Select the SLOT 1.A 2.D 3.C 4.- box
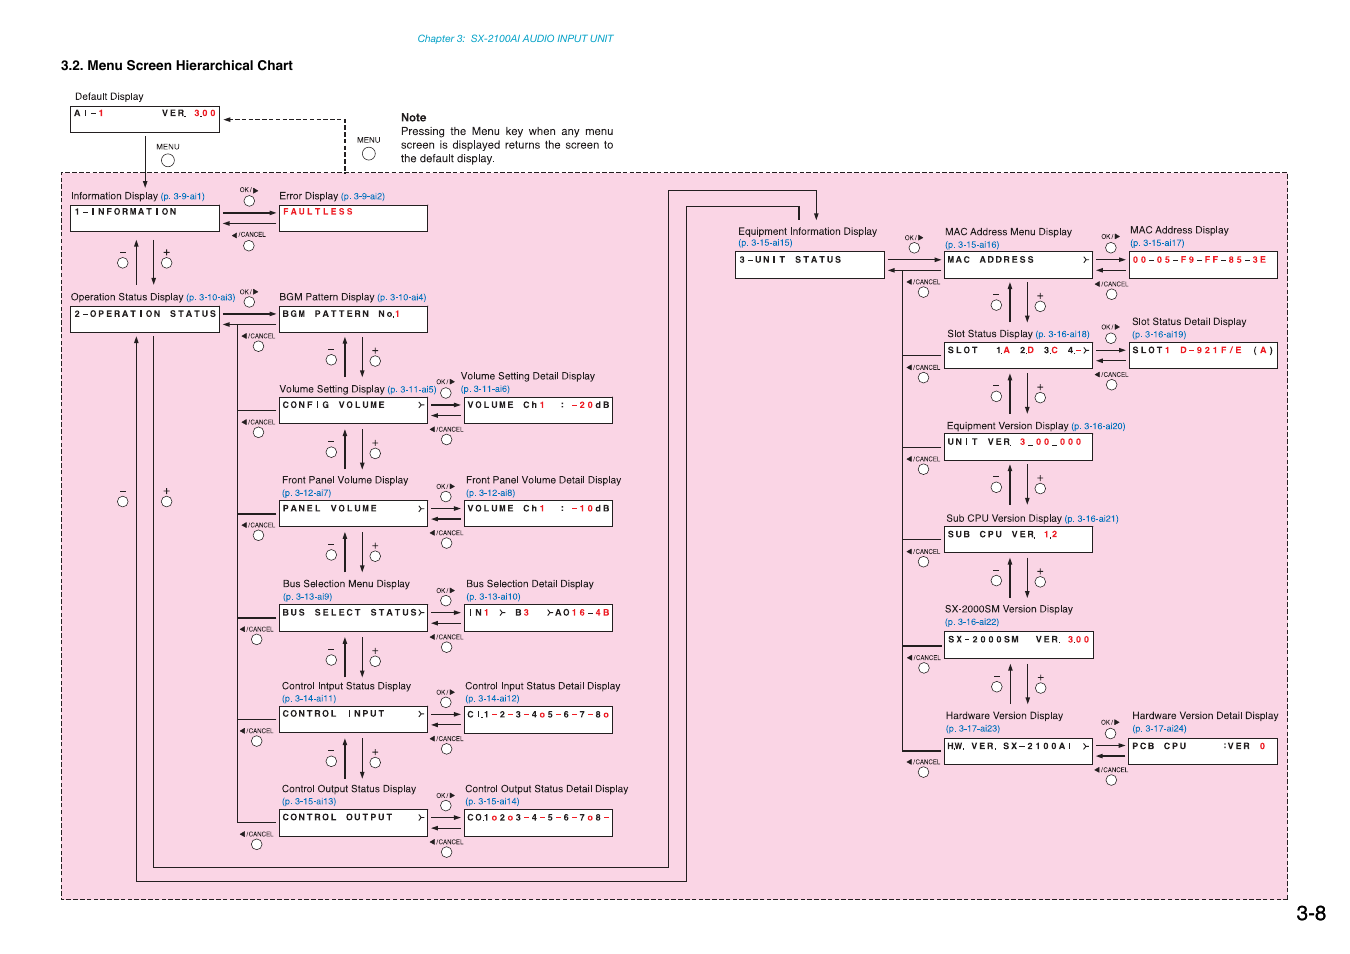 [x=1018, y=356]
